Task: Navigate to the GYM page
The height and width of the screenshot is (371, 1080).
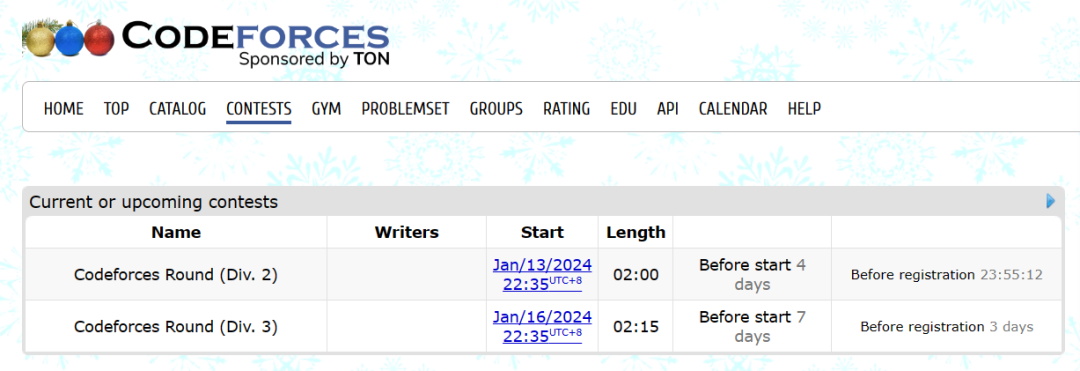Action: pos(326,109)
